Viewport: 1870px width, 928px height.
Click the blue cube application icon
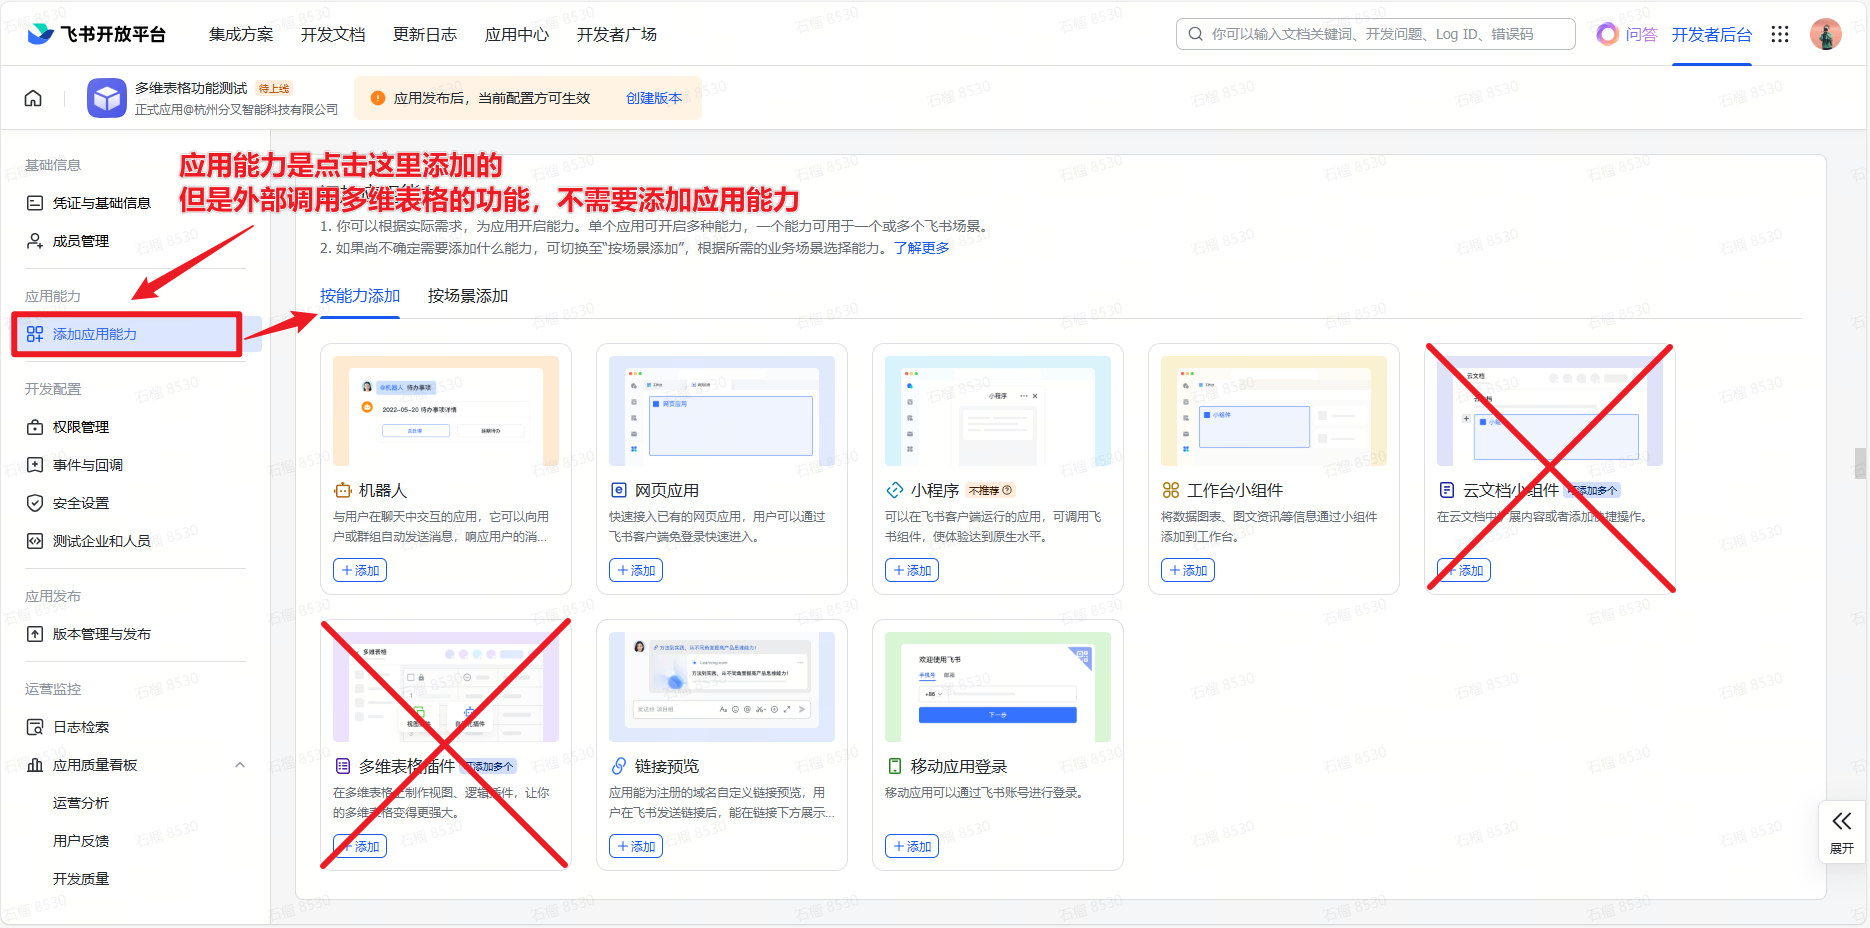tap(107, 98)
